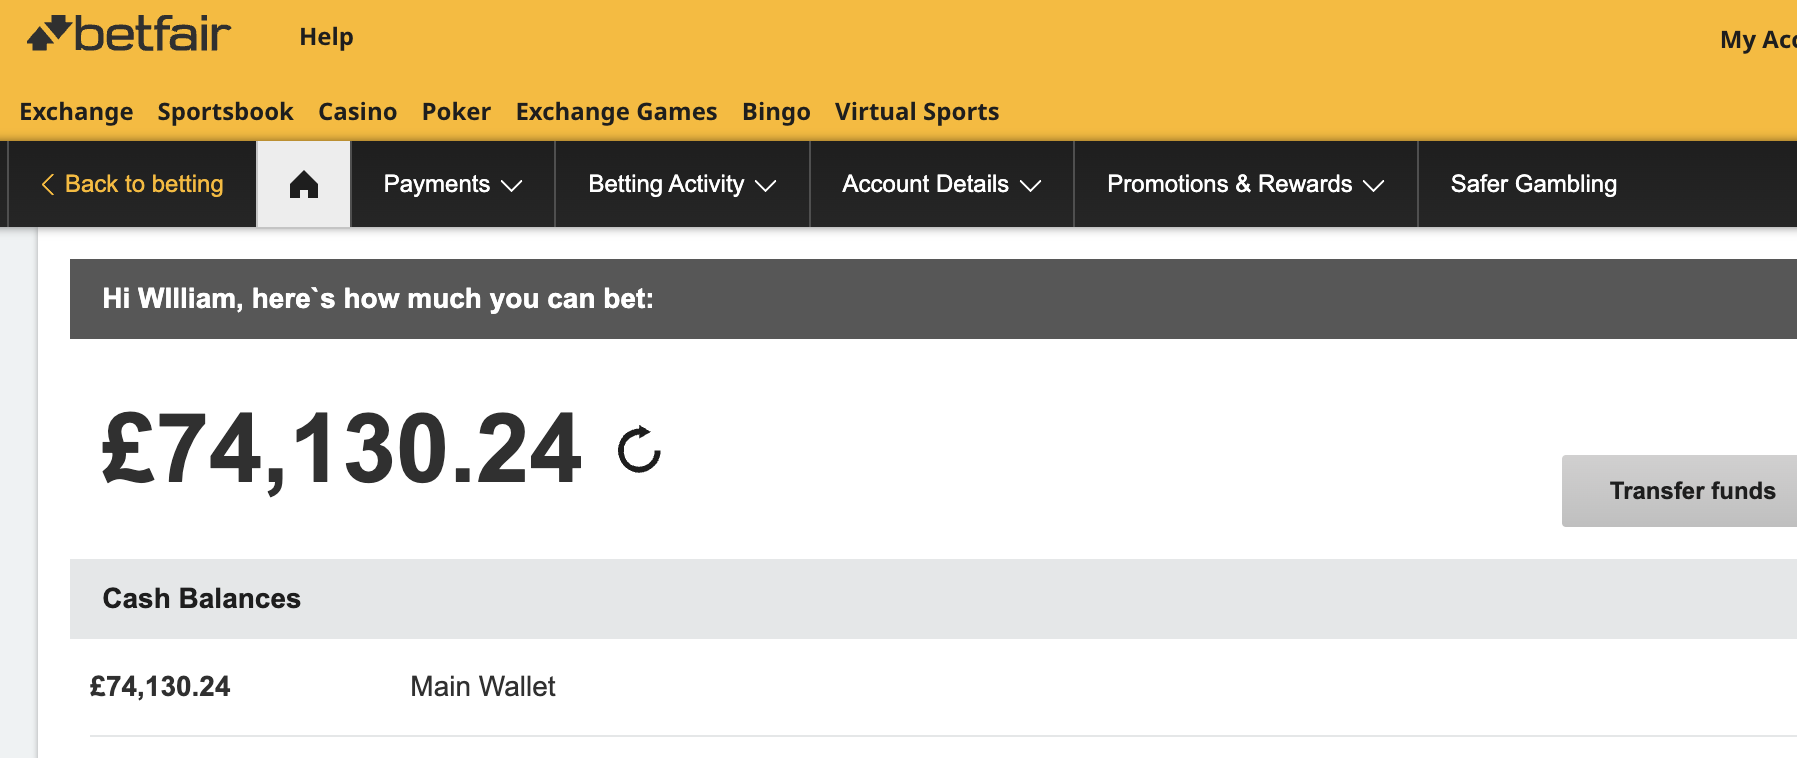
Task: Select Exchange Games in the navigation
Action: [x=617, y=112]
